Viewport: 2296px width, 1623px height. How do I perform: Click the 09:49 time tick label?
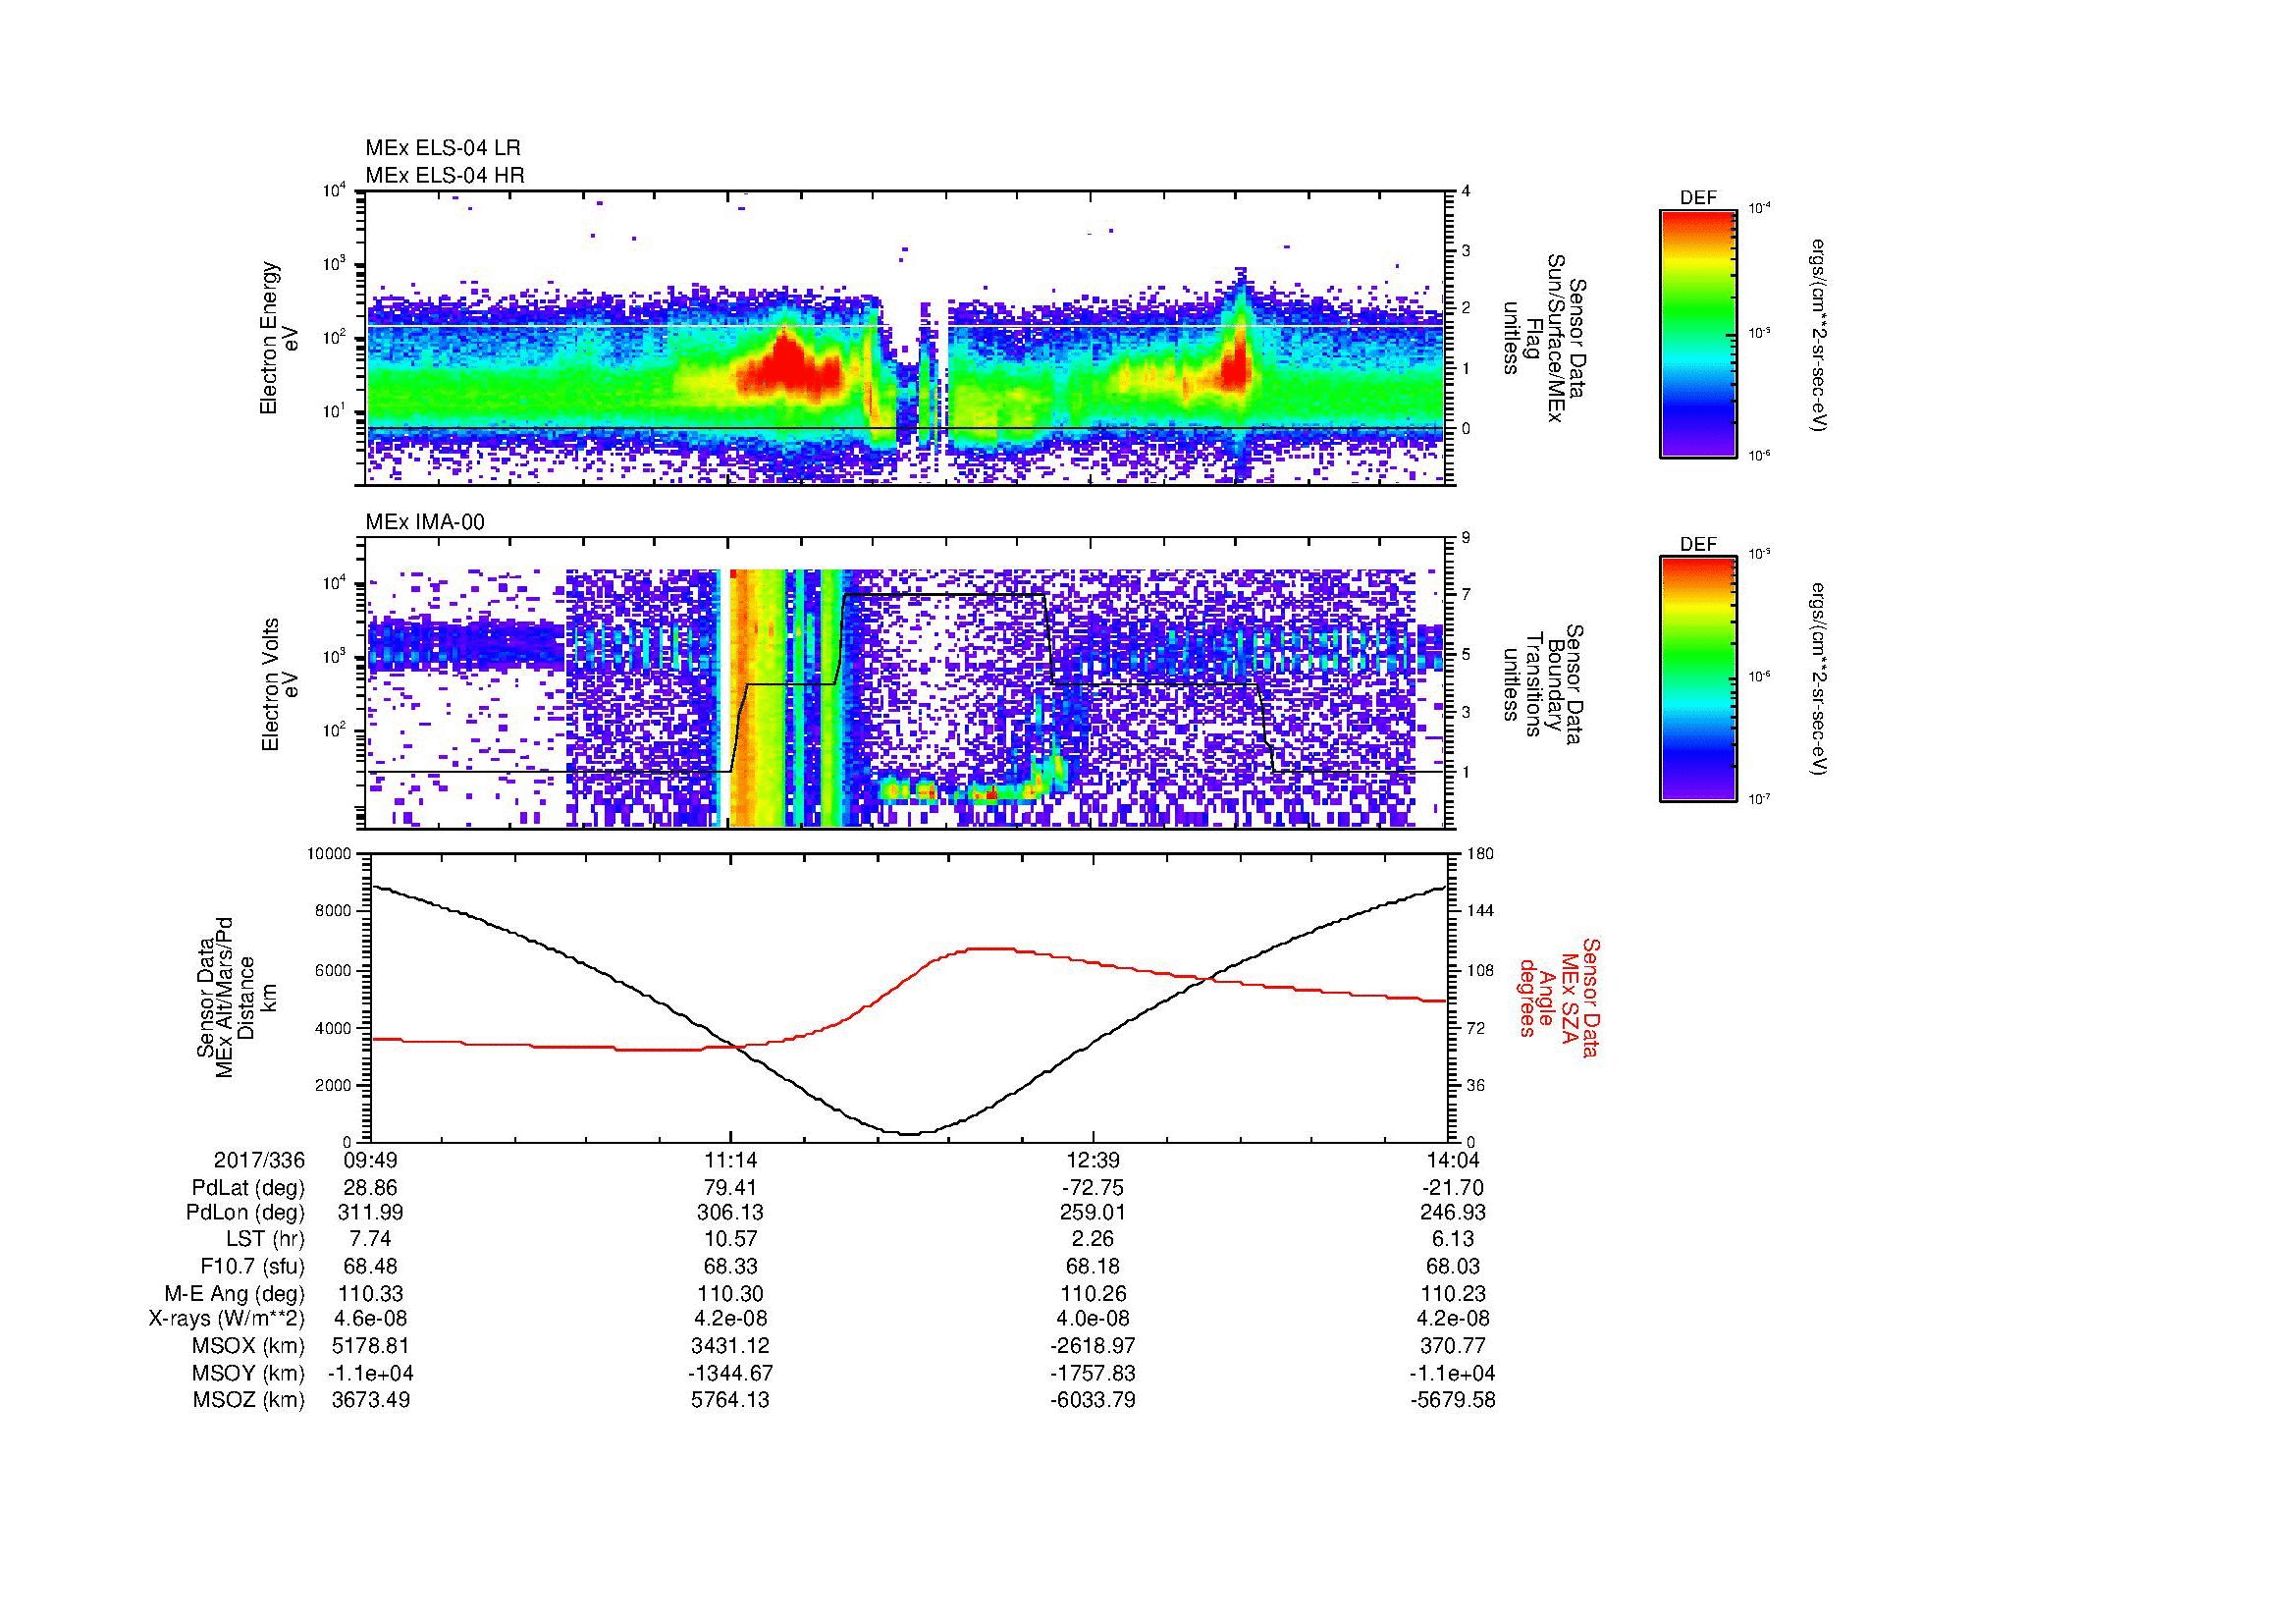point(370,1160)
